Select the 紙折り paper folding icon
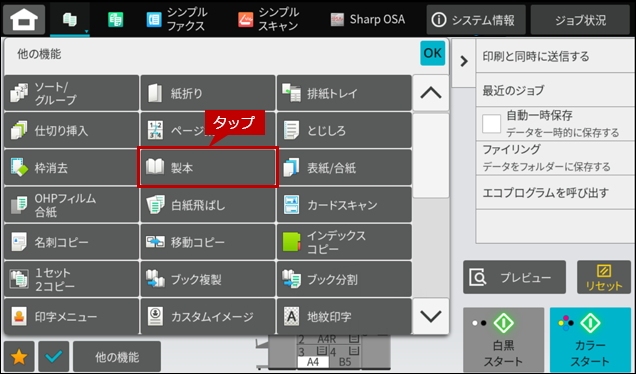Image resolution: width=636 pixels, height=374 pixels. point(155,93)
